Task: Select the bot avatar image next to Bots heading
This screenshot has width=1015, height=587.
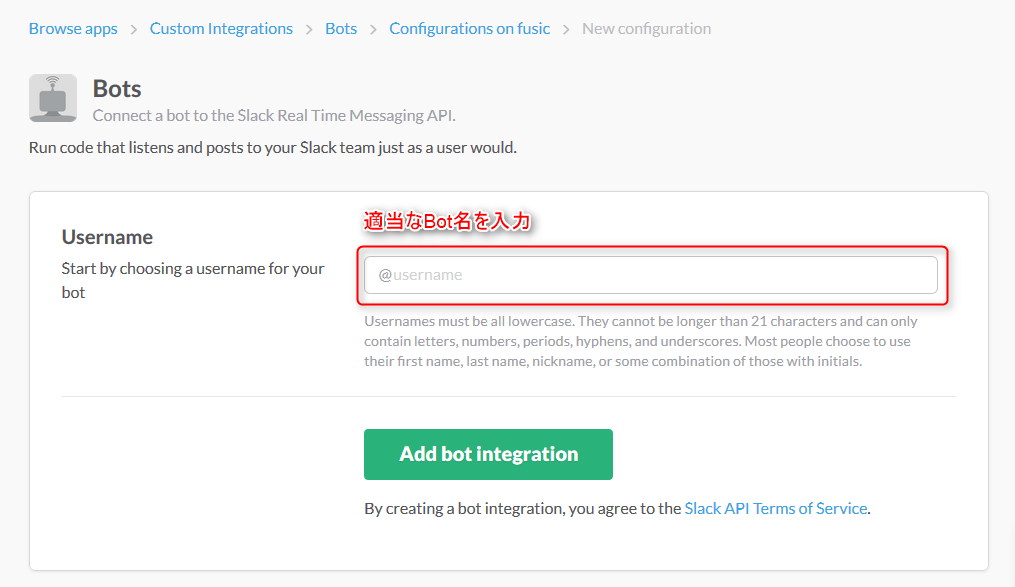Action: [52, 97]
